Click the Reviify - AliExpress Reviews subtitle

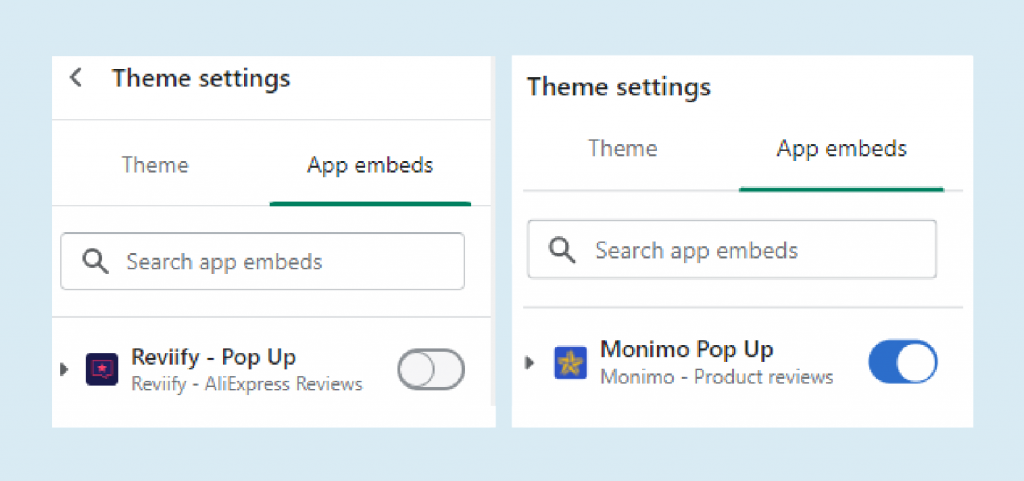[246, 384]
